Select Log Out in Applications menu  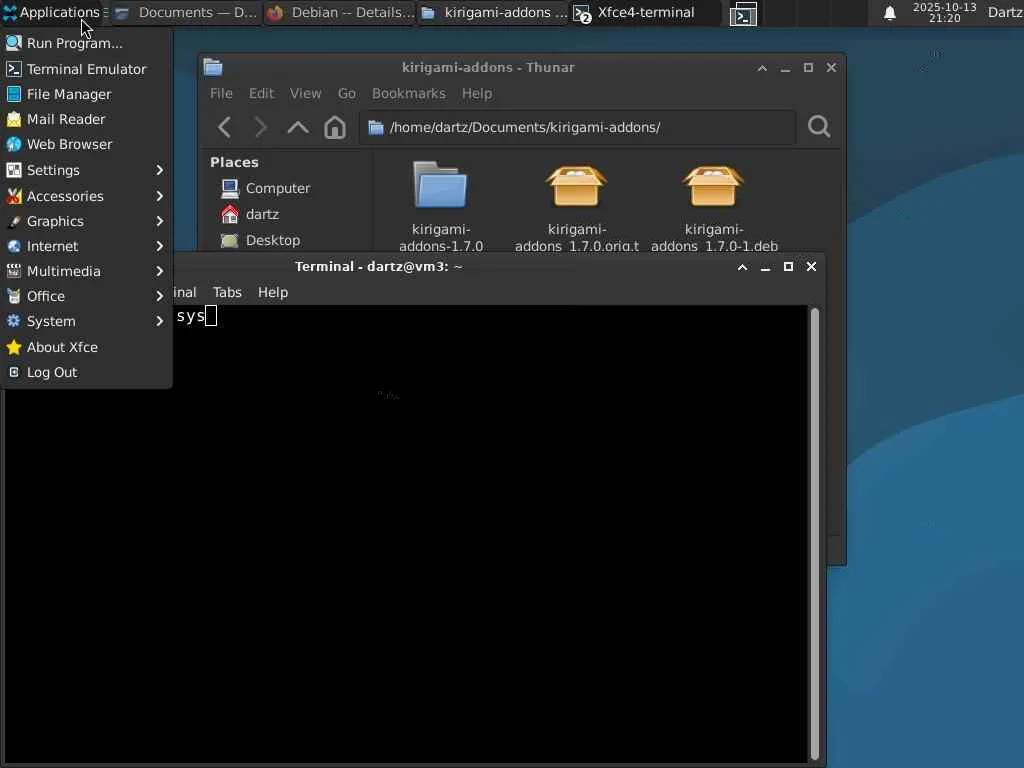click(x=86, y=372)
